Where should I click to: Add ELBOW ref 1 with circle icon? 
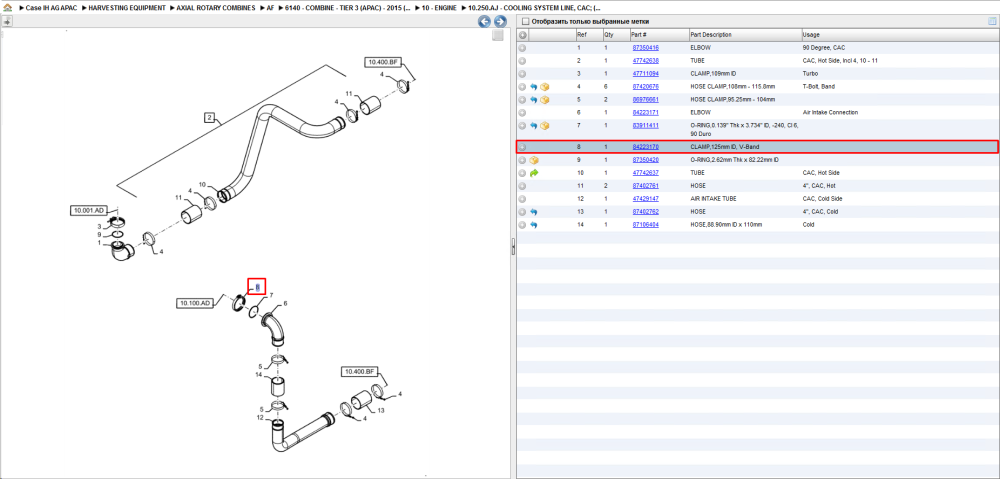point(522,48)
